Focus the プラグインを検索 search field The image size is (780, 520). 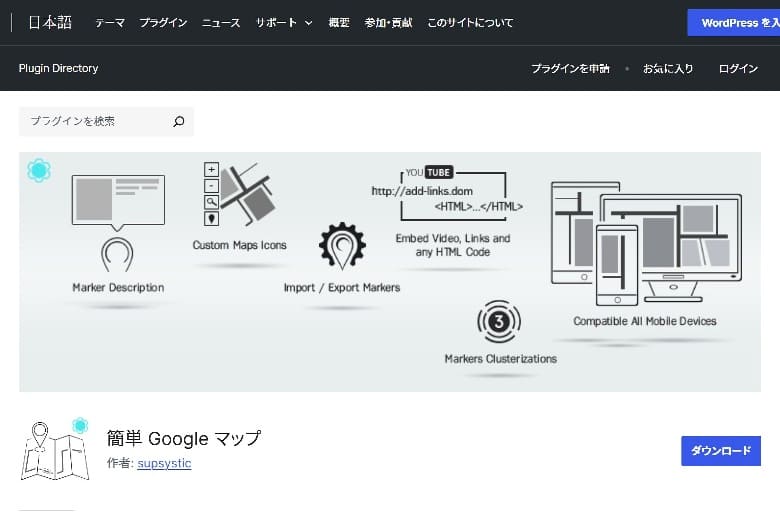pos(106,121)
